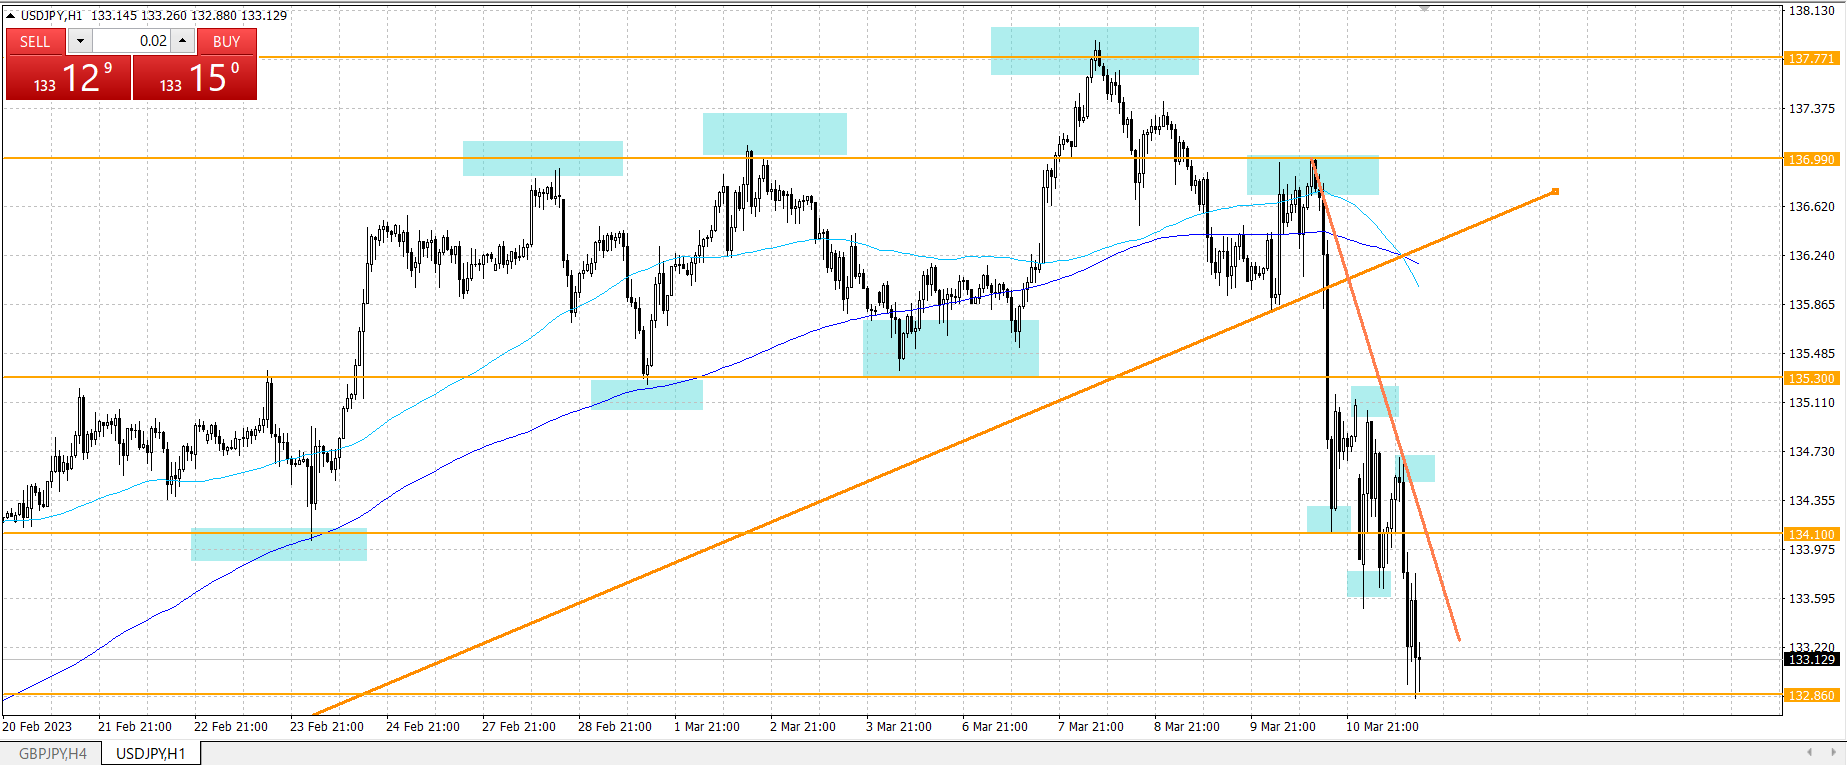Viewport: 1847px width, 765px height.
Task: Select the USDJPY,H1 chart tab
Action: [151, 753]
